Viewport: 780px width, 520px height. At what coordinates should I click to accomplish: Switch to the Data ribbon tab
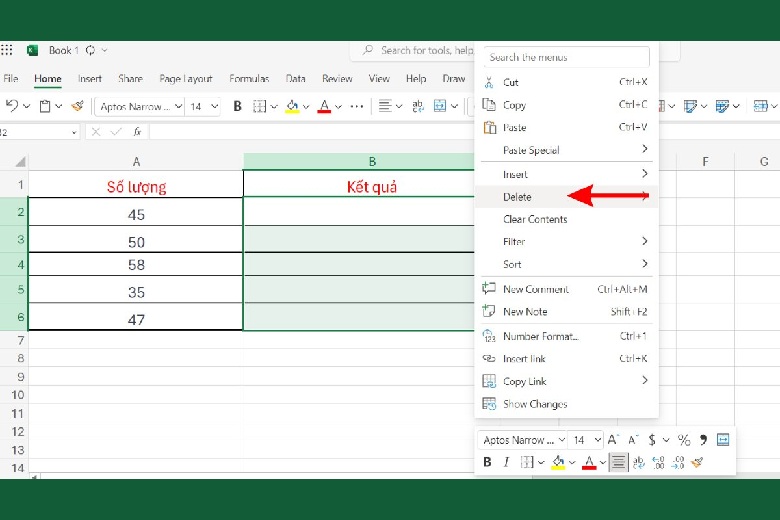pyautogui.click(x=295, y=79)
